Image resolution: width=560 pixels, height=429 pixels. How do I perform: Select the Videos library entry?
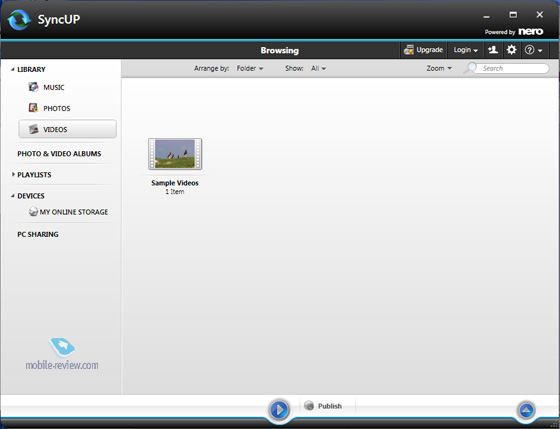68,129
